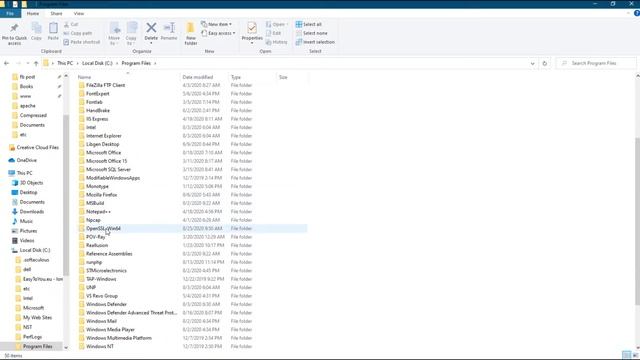Image resolution: width=640 pixels, height=360 pixels.
Task: Expand path chevron after This PC
Action: [x=78, y=63]
